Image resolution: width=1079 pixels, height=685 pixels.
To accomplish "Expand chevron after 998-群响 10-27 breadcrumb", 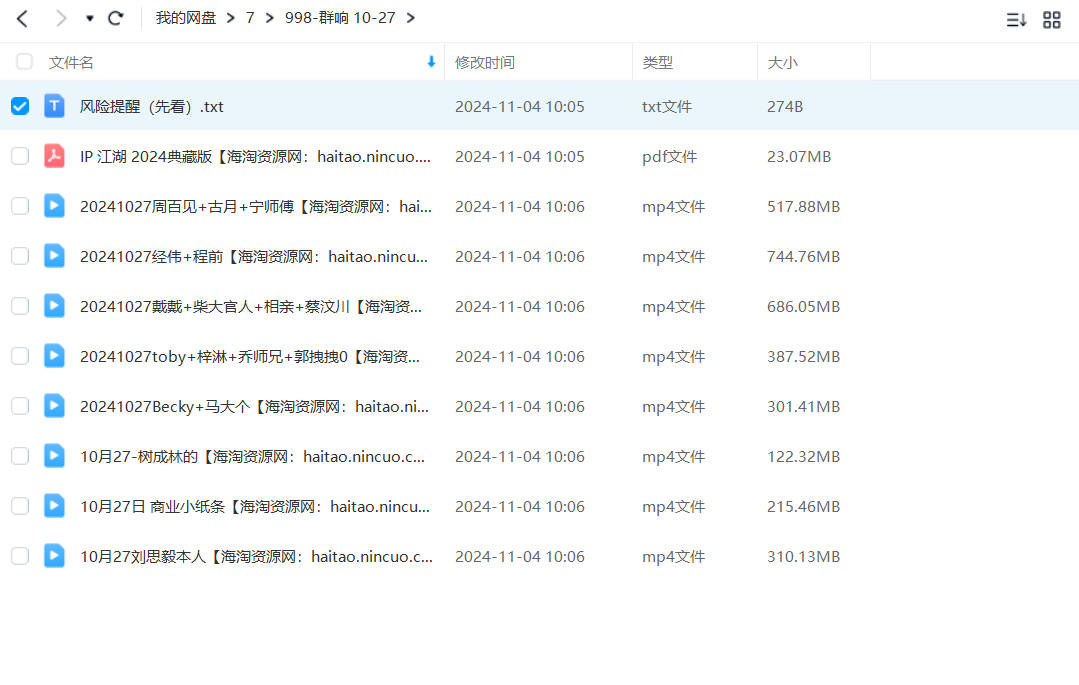I will click(x=411, y=18).
